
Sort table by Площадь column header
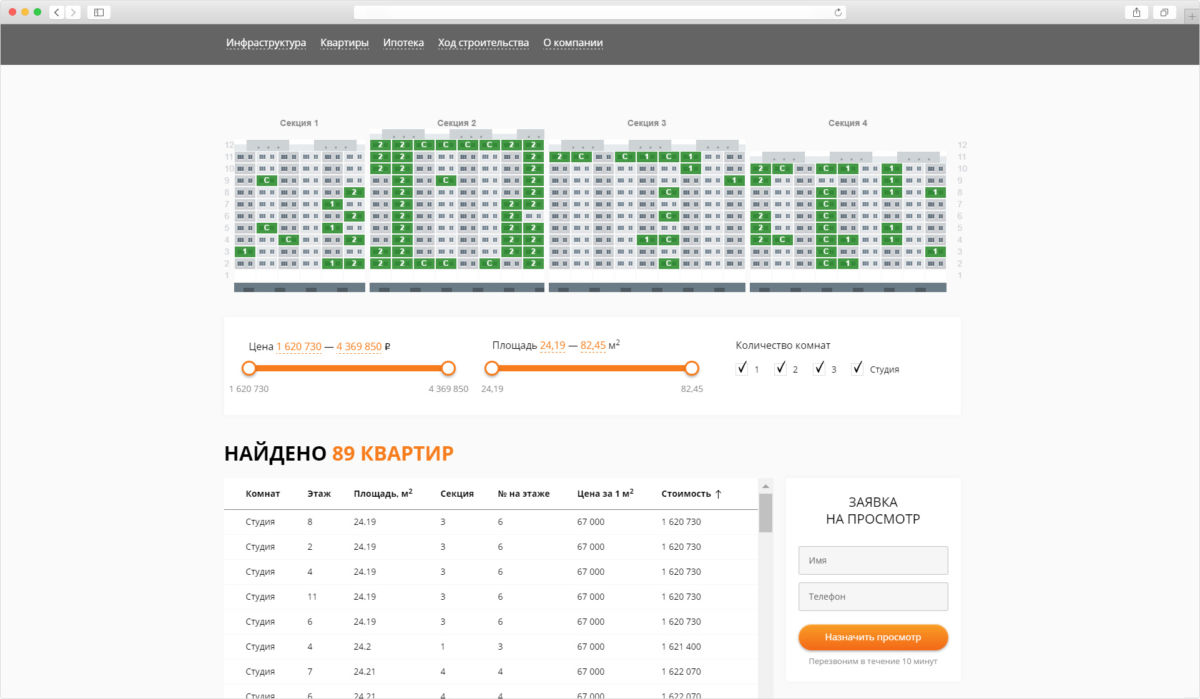pyautogui.click(x=383, y=493)
